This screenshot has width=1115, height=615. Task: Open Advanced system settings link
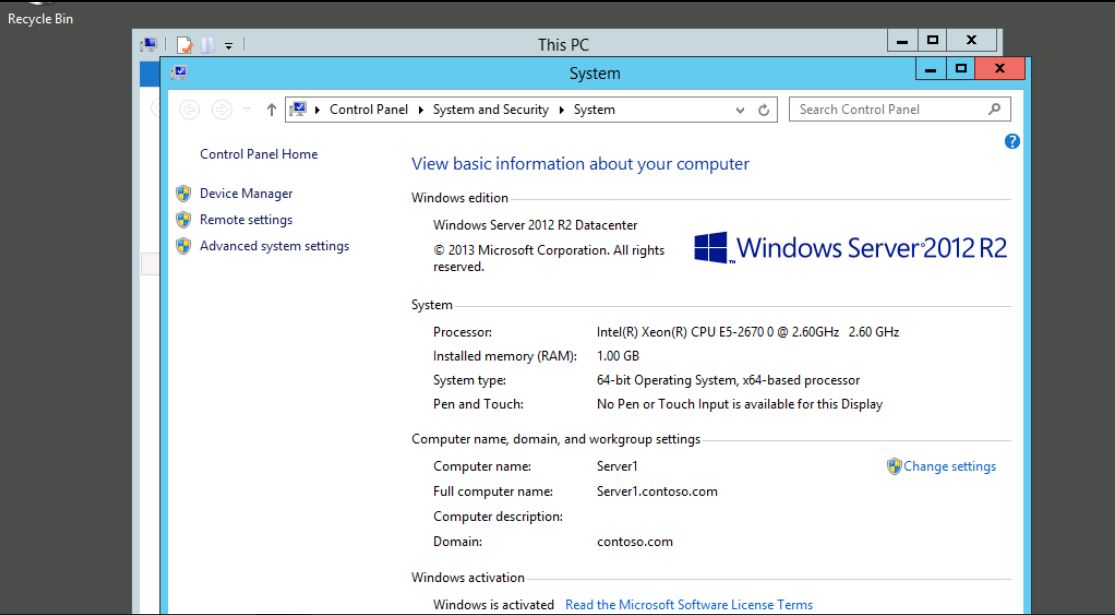click(274, 246)
